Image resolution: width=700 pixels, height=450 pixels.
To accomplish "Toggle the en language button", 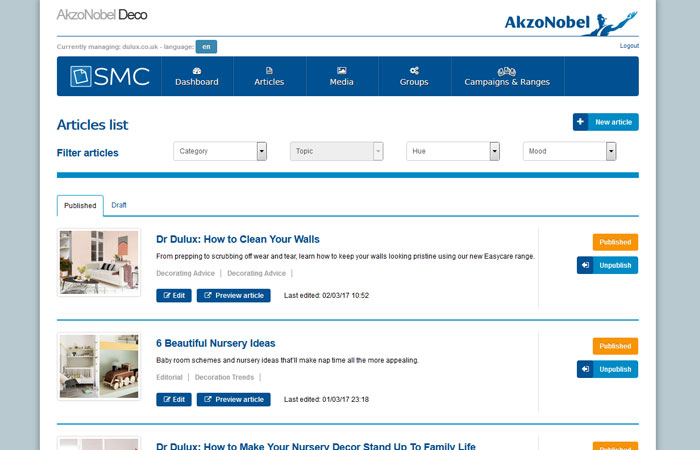I will pyautogui.click(x=206, y=46).
